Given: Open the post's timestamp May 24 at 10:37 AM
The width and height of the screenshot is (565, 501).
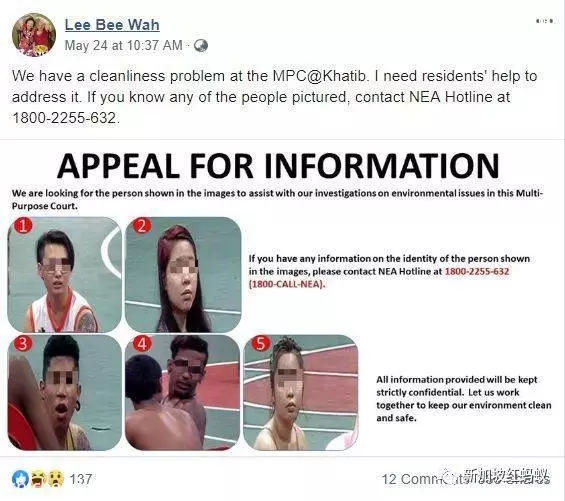Looking at the screenshot, I should coord(124,45).
